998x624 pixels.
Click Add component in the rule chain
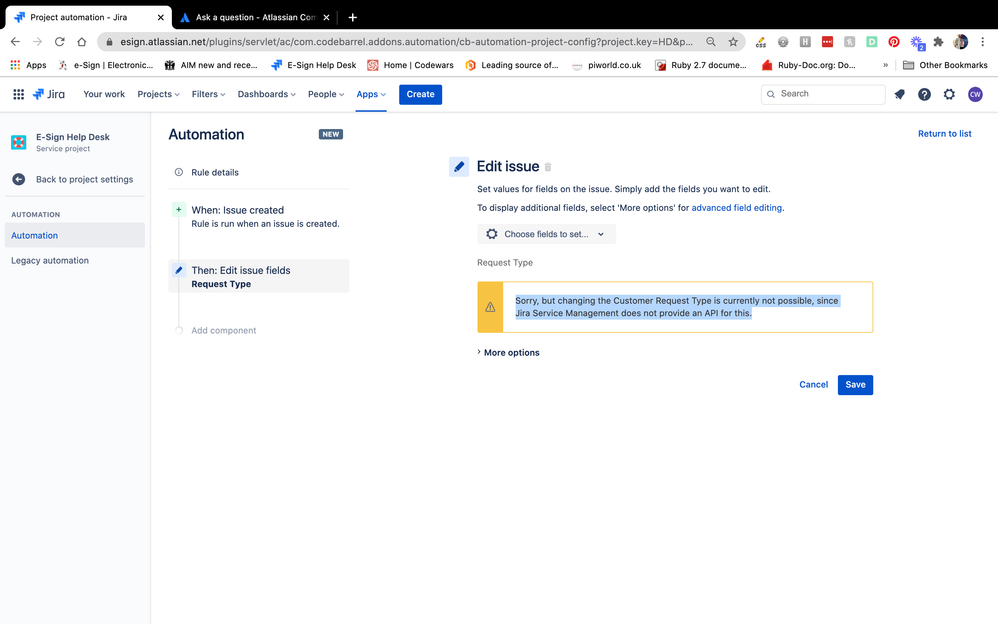point(223,330)
